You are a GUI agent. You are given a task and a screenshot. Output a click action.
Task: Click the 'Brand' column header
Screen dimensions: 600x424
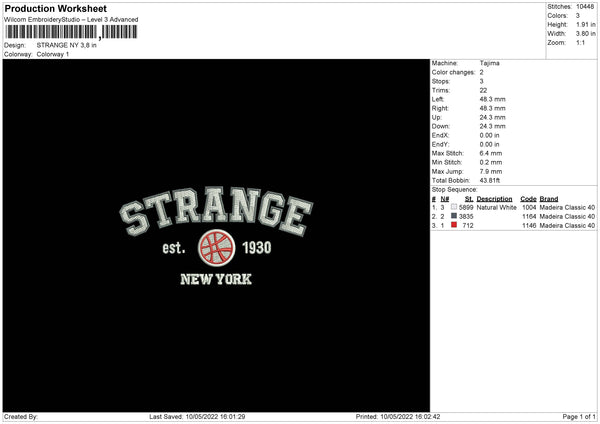click(x=549, y=199)
